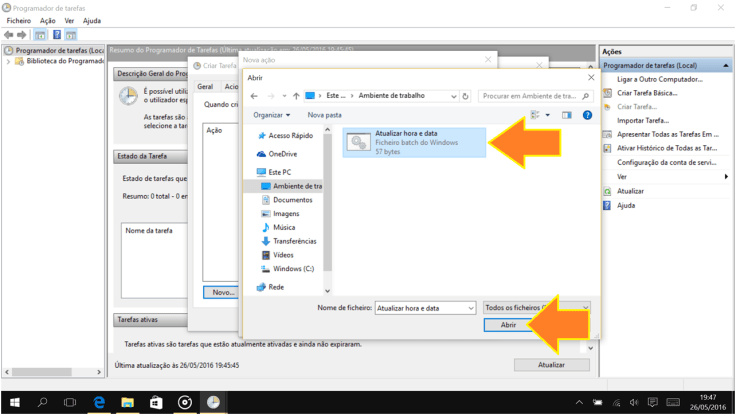Go to Acesso Rápido in the sidebar
This screenshot has height=415, width=736.
click(290, 136)
